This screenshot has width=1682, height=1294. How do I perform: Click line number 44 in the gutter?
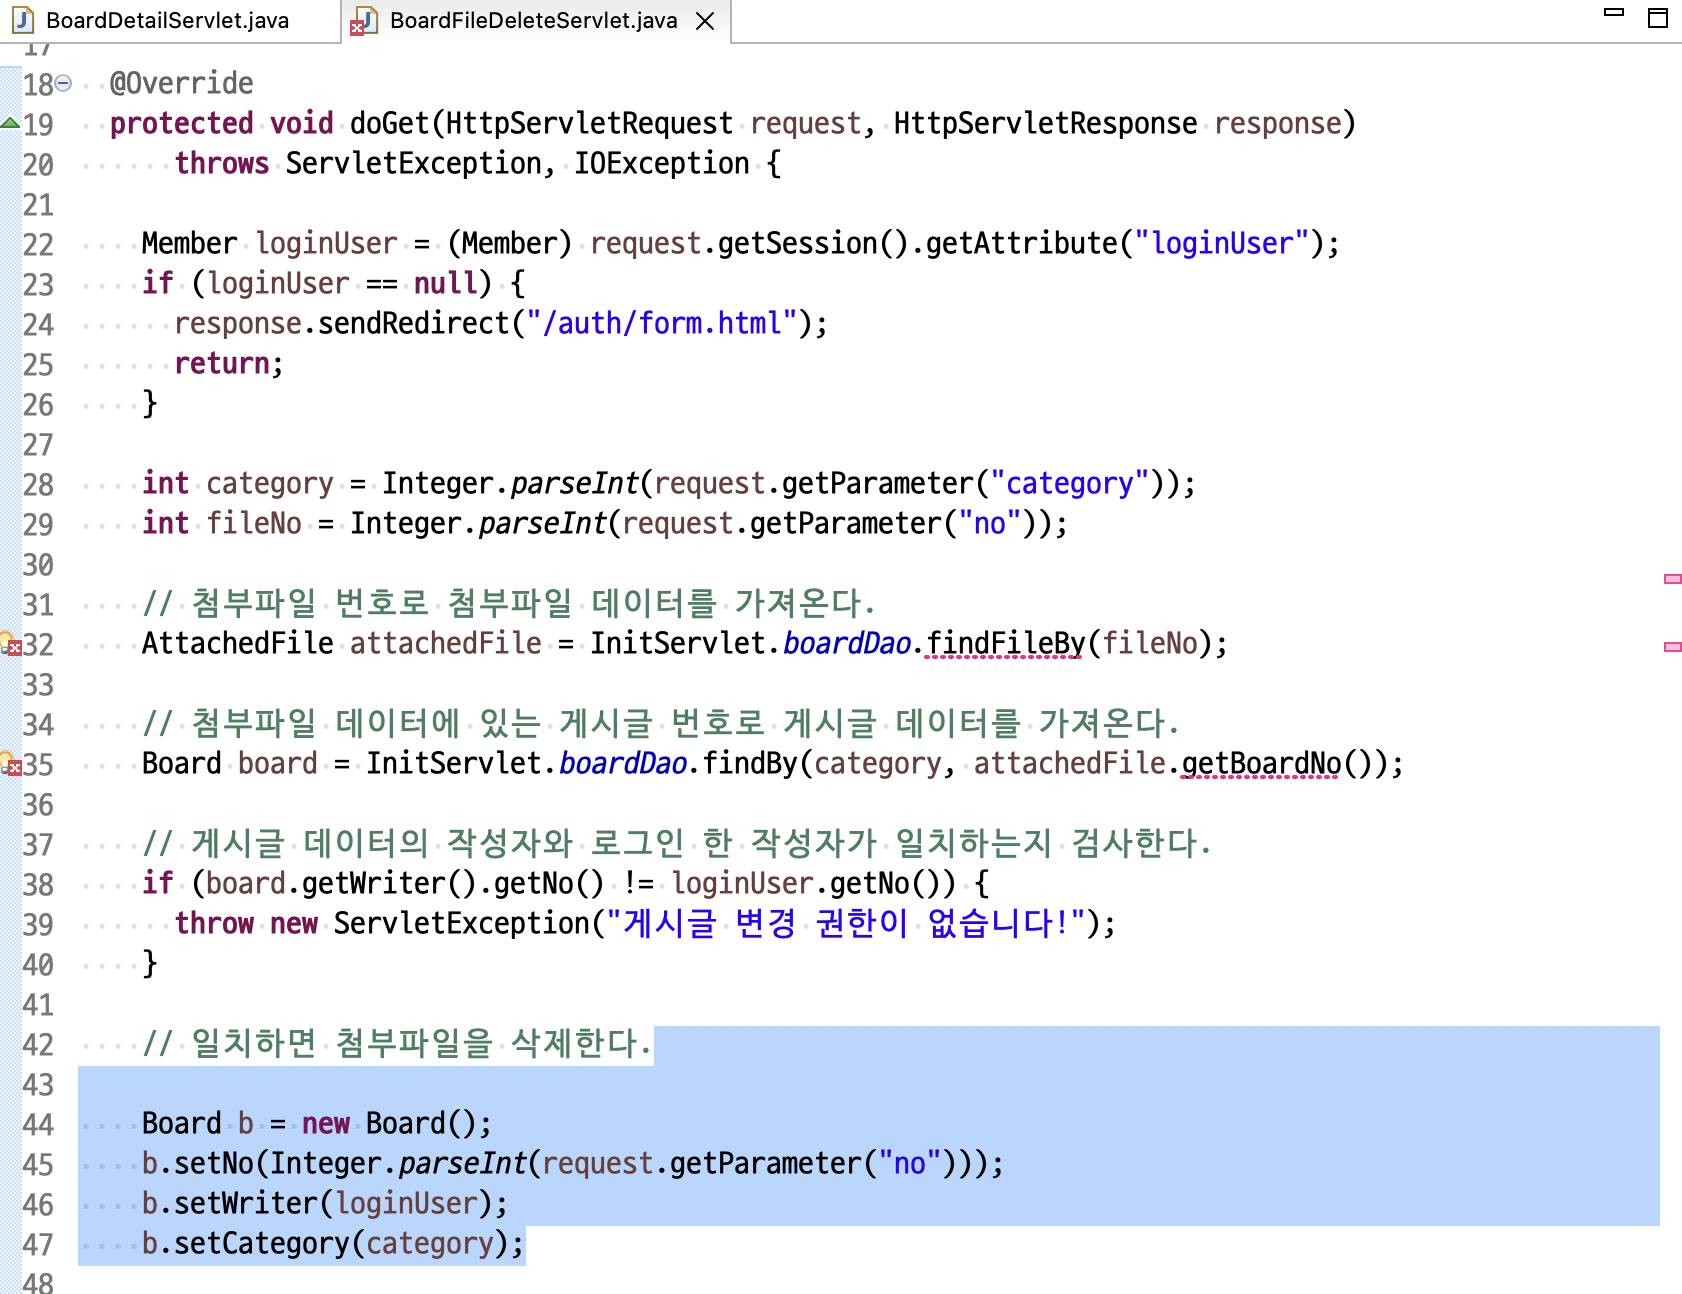pos(38,1125)
